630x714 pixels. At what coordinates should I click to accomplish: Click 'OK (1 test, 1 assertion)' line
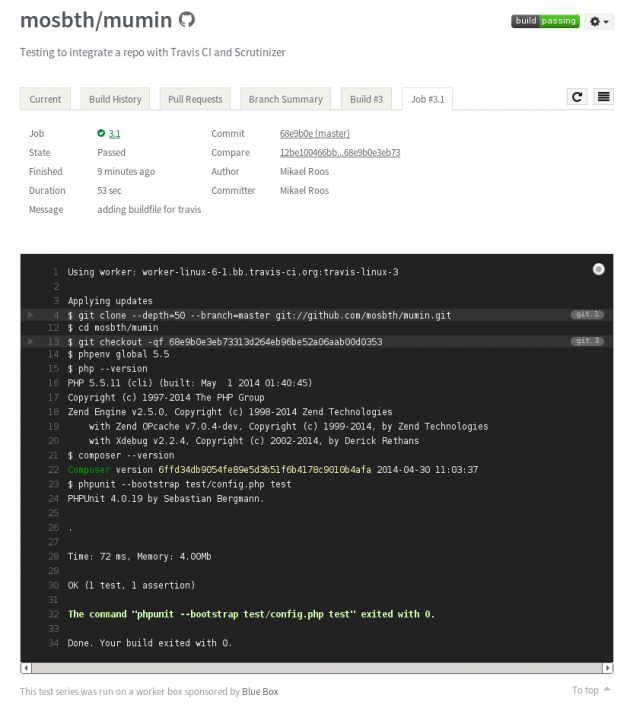click(x=131, y=585)
